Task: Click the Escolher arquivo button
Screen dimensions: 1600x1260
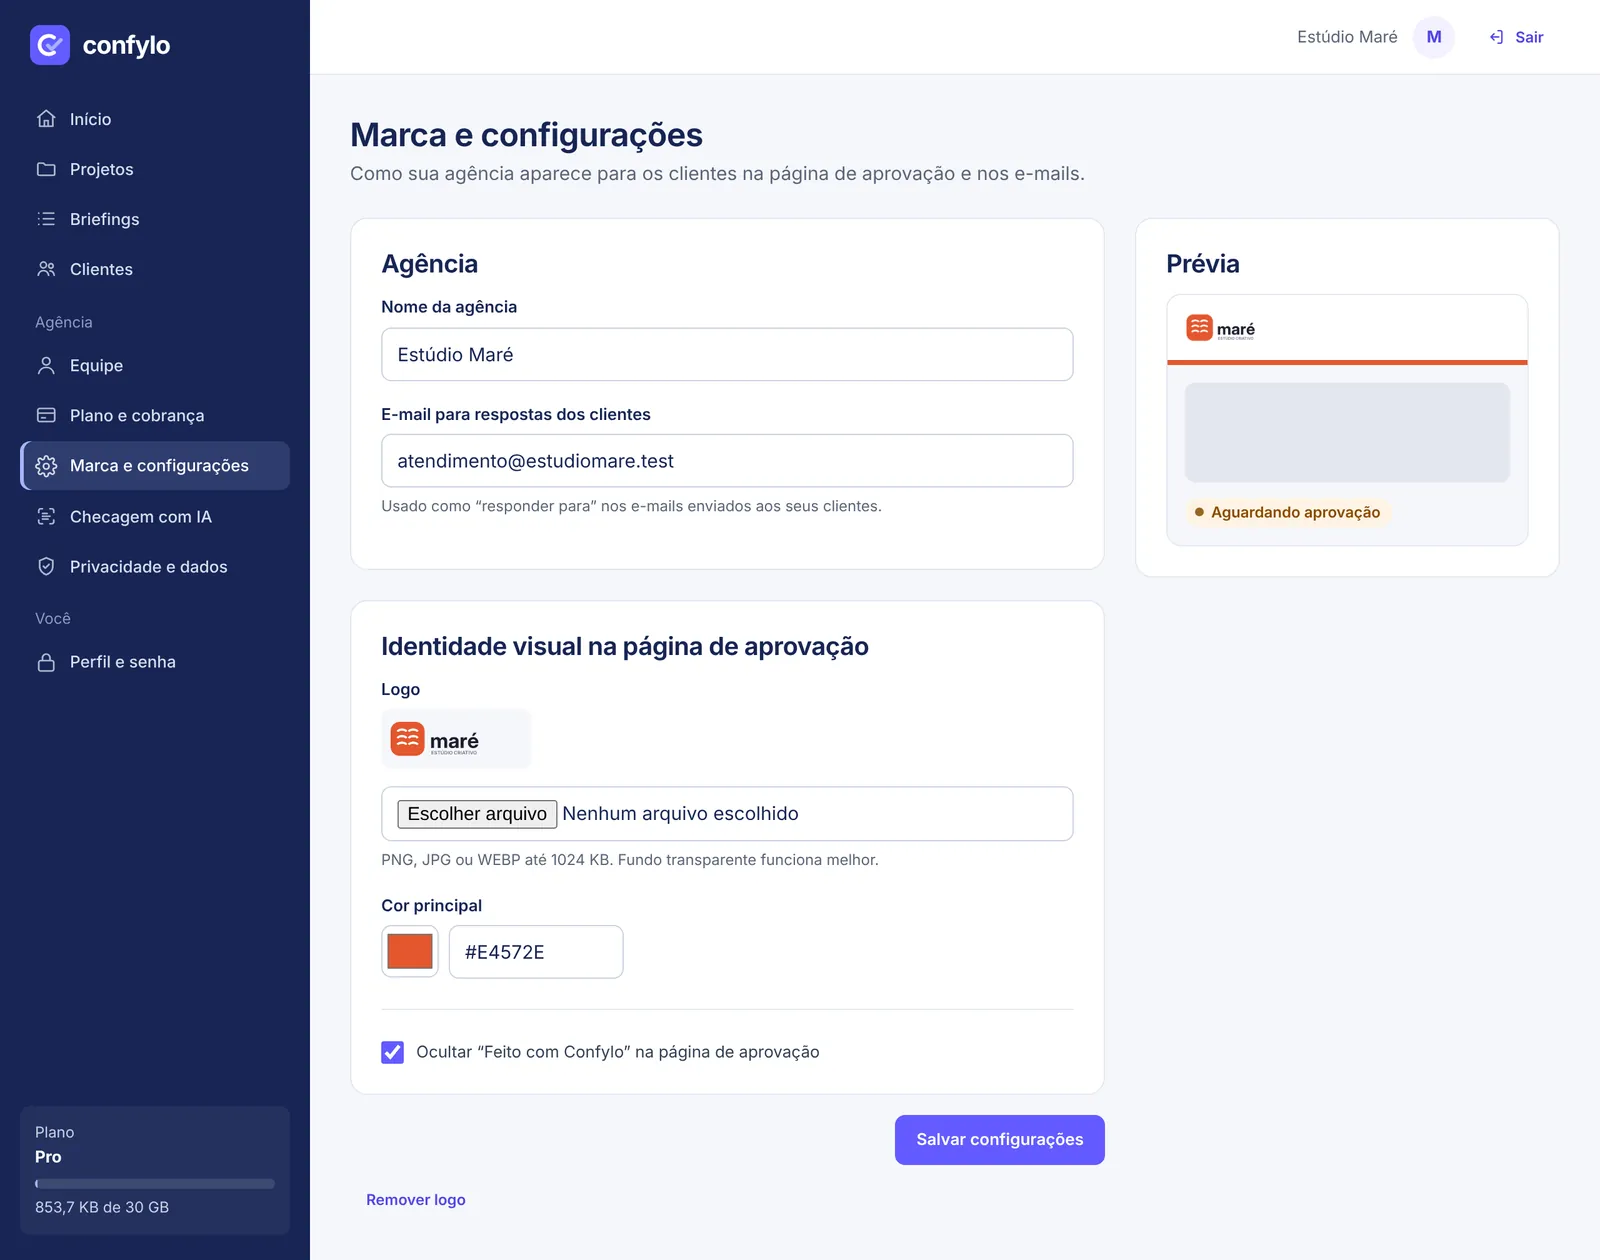Action: (477, 814)
